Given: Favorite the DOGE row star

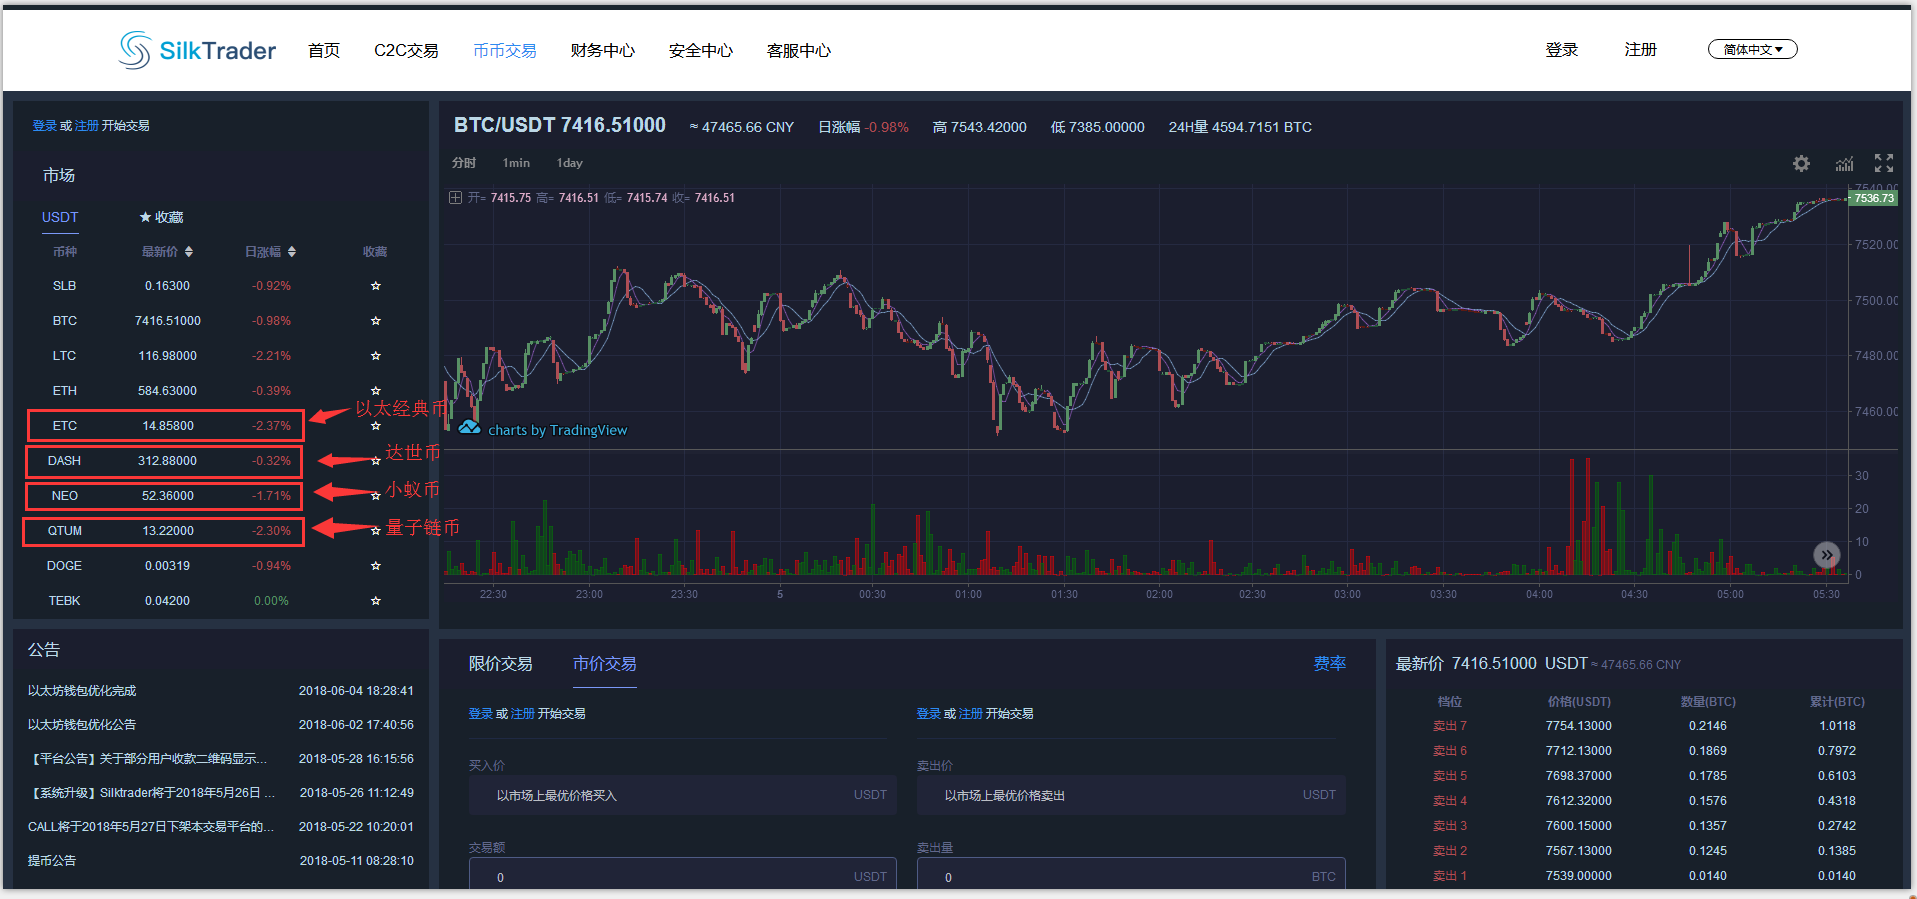Looking at the screenshot, I should click(376, 566).
